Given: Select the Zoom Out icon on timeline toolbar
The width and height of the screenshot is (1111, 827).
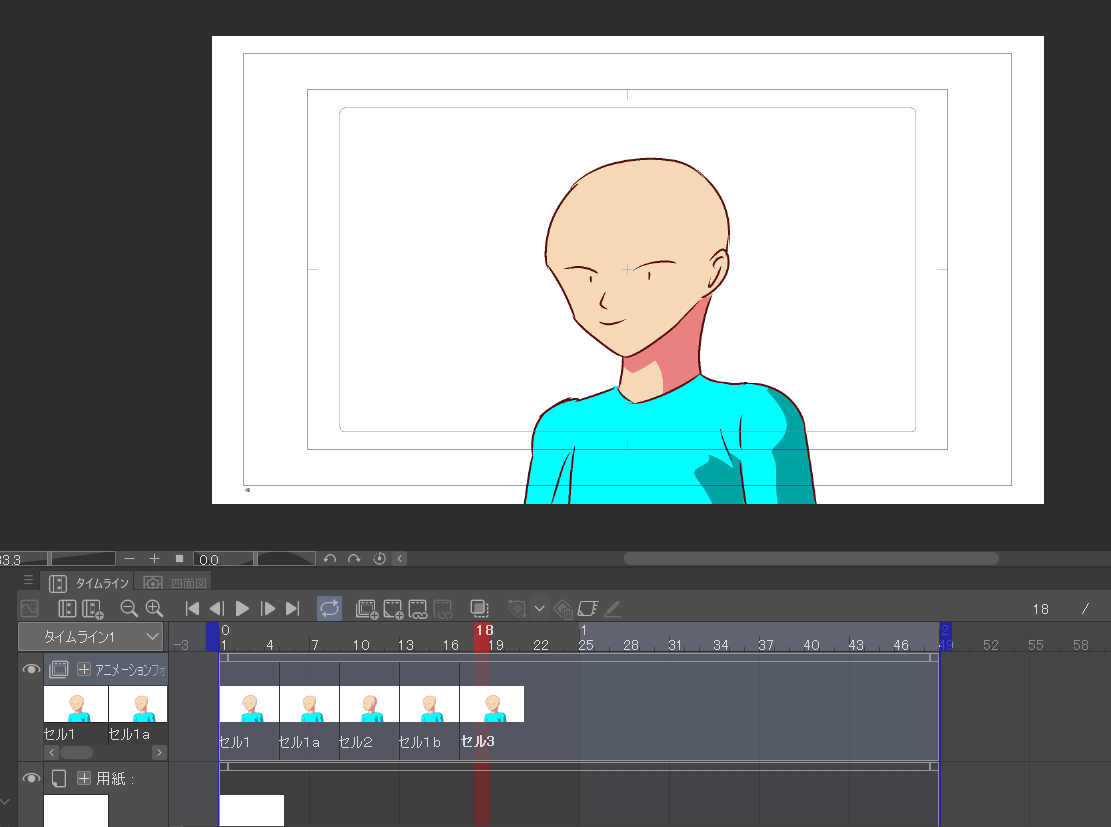Looking at the screenshot, I should point(127,608).
